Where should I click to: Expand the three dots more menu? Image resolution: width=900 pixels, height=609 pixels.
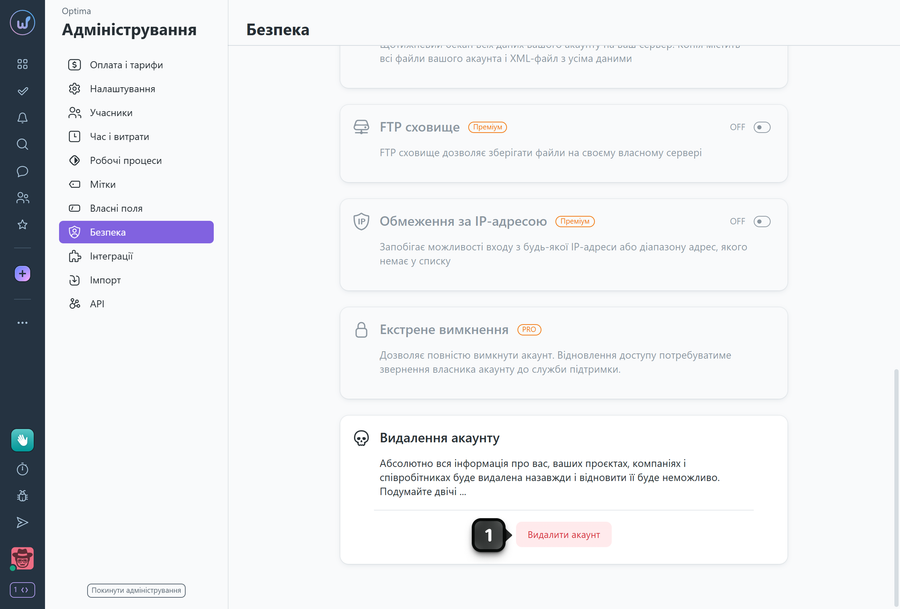pos(22,323)
